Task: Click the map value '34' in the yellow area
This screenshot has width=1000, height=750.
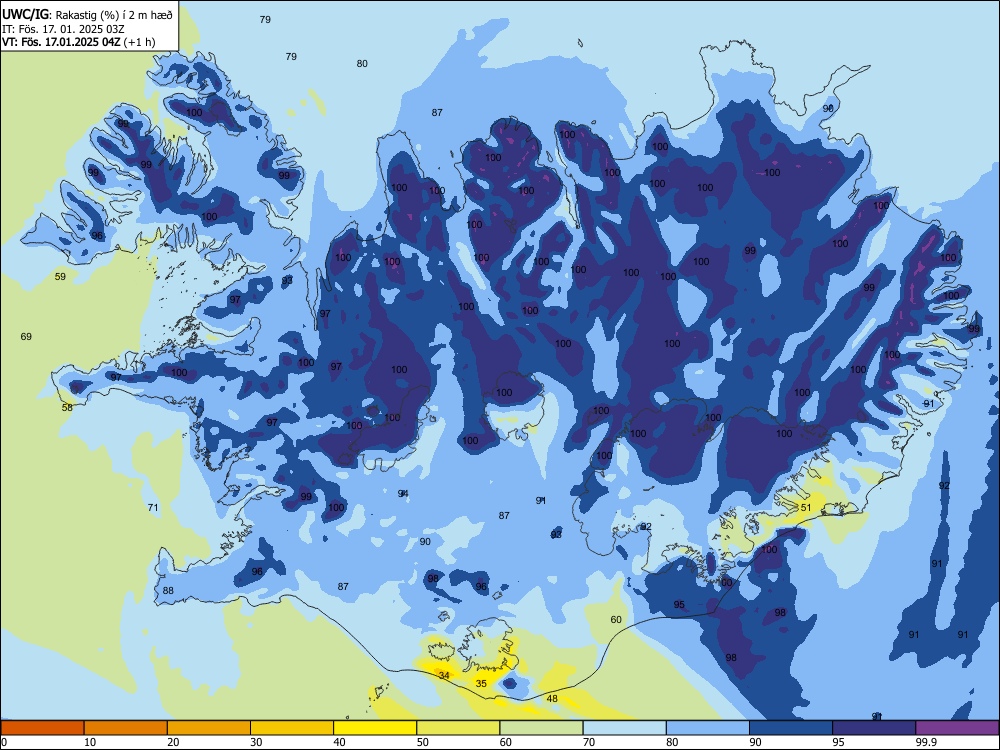Action: pos(444,675)
